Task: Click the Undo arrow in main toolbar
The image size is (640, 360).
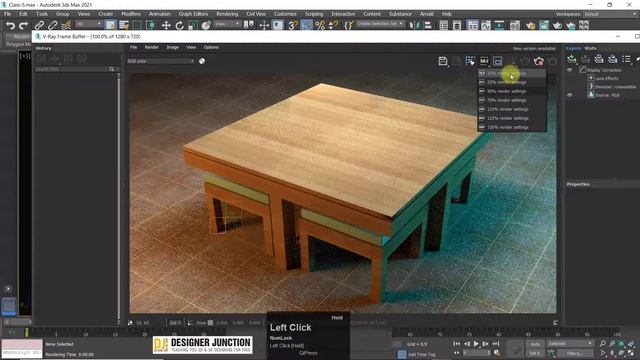Action: [10, 25]
